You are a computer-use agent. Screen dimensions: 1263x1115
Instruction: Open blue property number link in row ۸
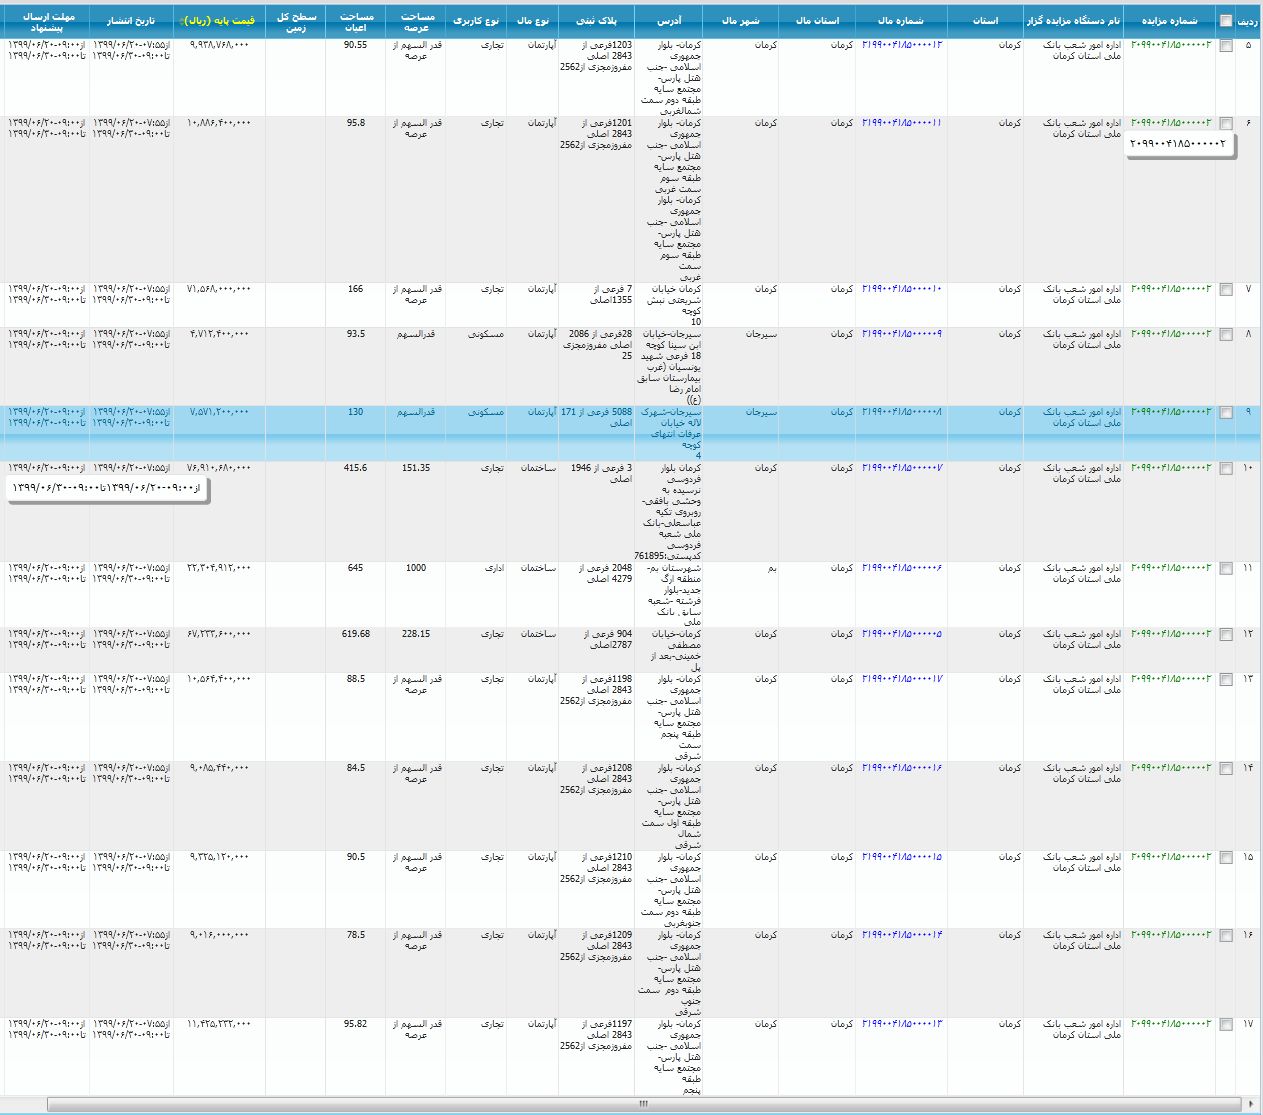coord(901,334)
